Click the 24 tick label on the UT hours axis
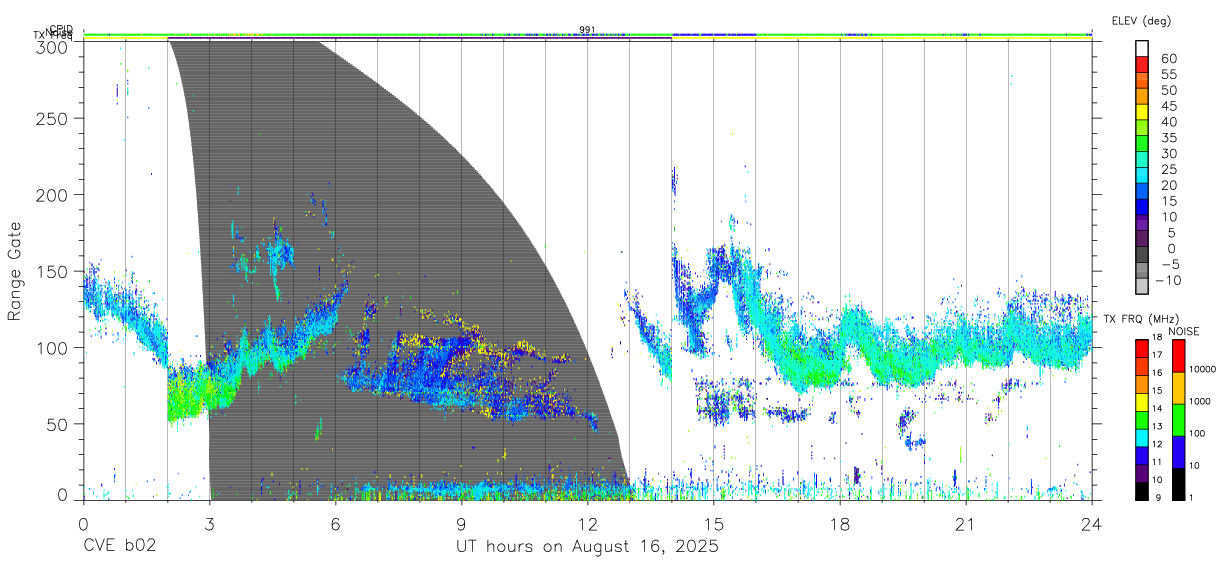The width and height of the screenshot is (1228, 567). coord(1092,524)
